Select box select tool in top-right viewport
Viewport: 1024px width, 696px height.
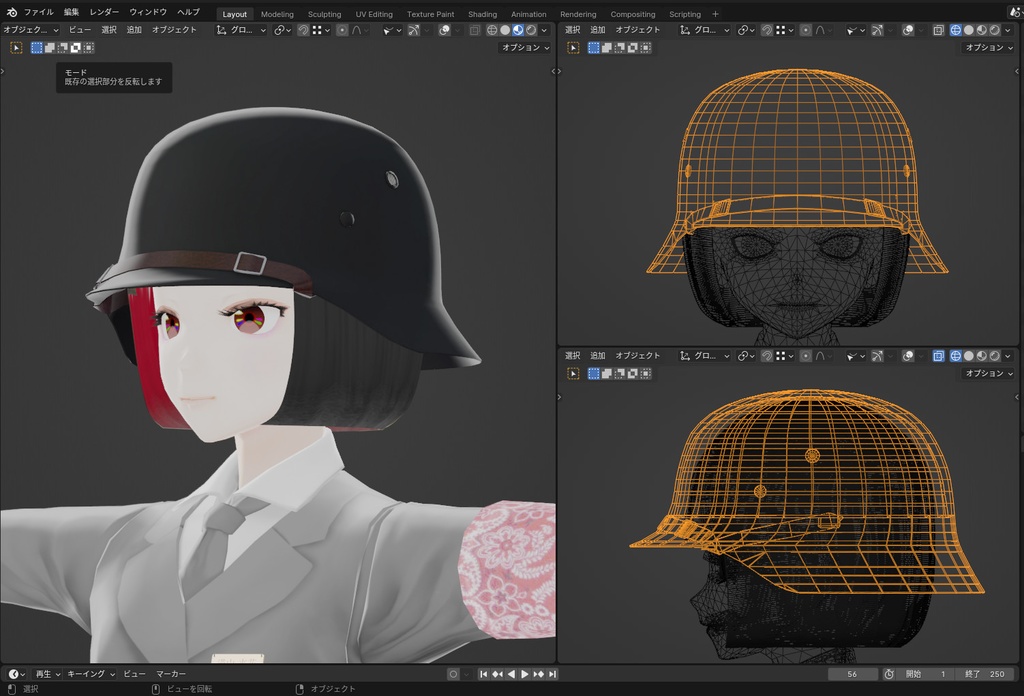(x=573, y=48)
